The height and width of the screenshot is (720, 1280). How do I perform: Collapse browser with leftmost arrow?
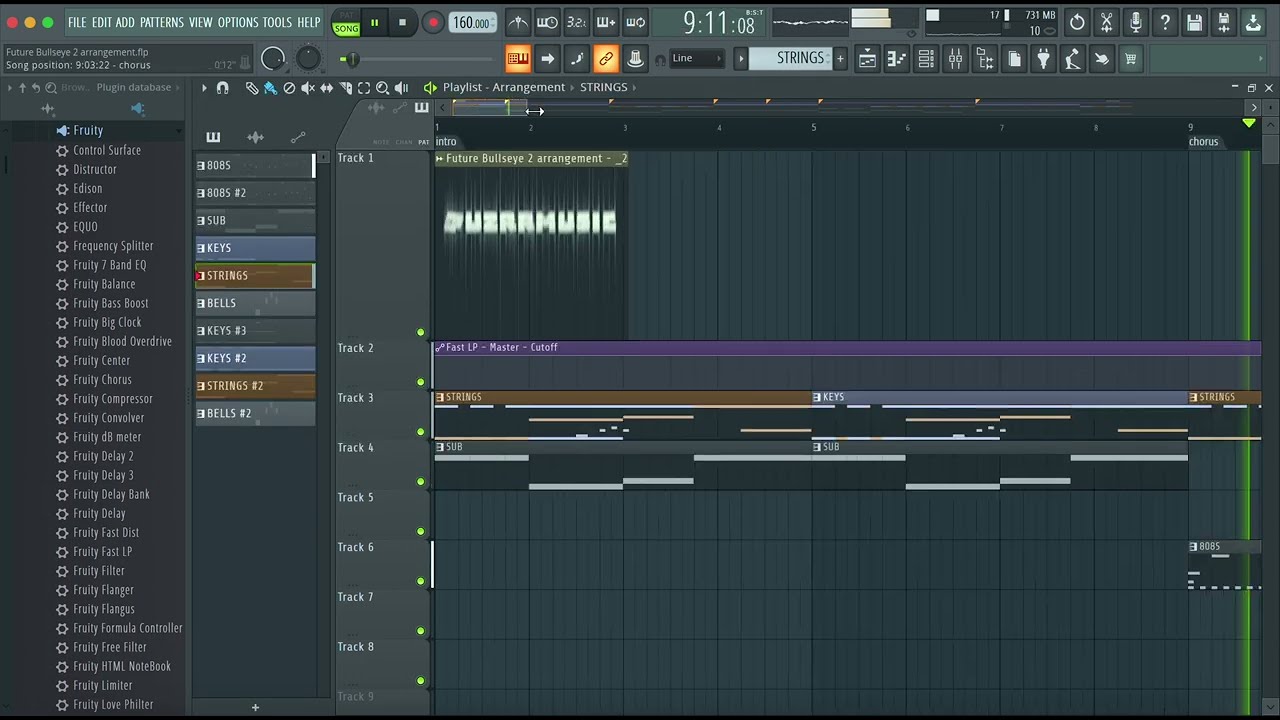(10, 88)
